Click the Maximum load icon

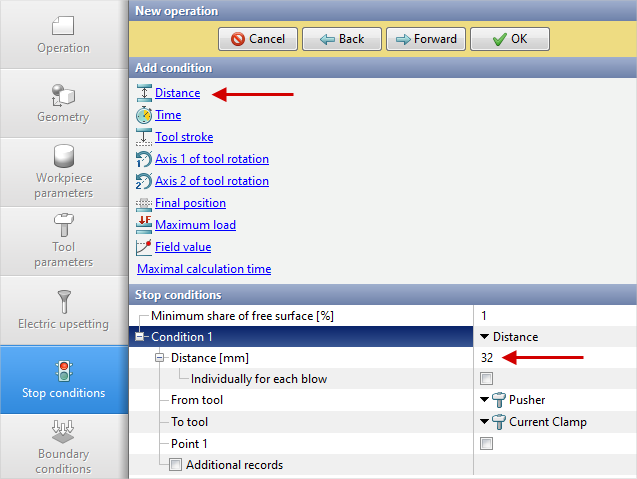pos(144,225)
